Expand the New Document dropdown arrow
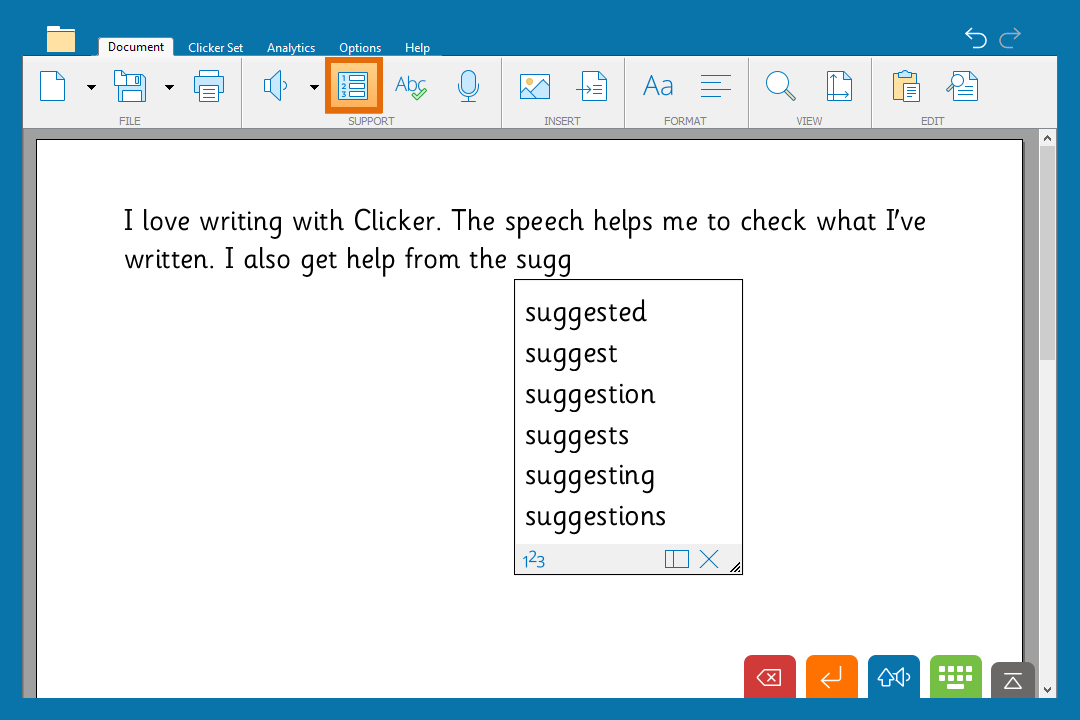Viewport: 1080px width, 720px height. point(92,87)
